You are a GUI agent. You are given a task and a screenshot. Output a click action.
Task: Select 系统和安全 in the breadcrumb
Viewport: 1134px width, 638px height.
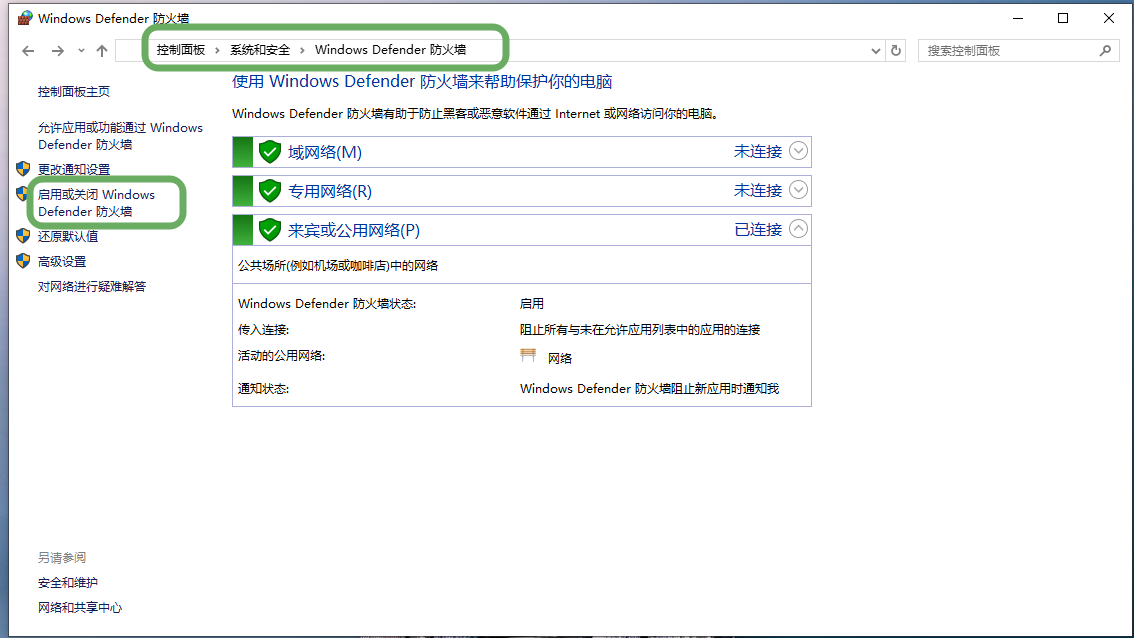260,50
